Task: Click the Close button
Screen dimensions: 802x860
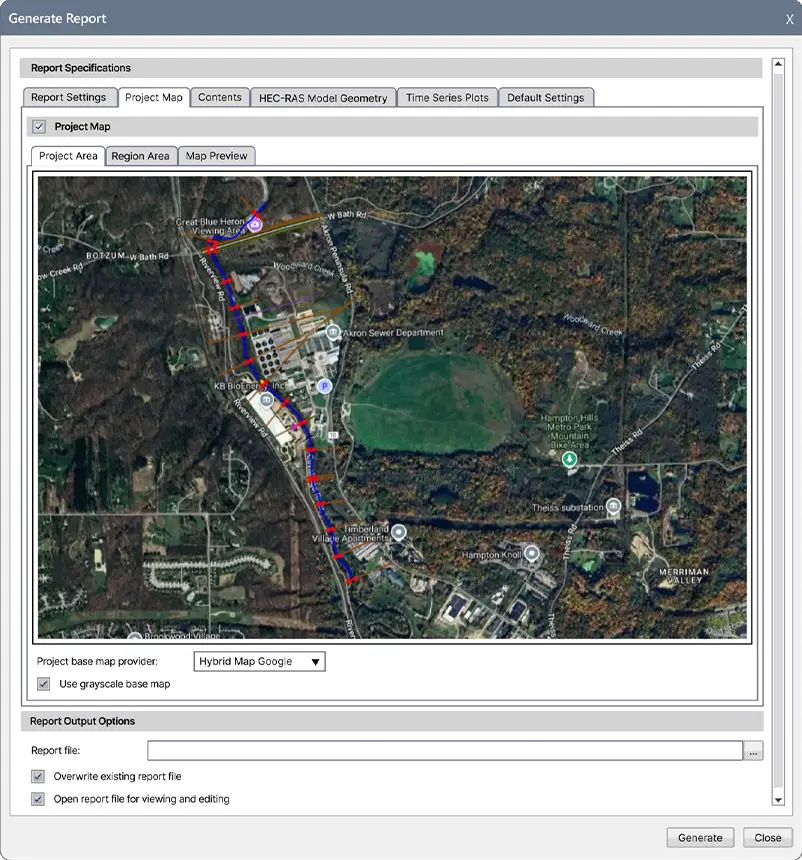Action: pyautogui.click(x=768, y=838)
